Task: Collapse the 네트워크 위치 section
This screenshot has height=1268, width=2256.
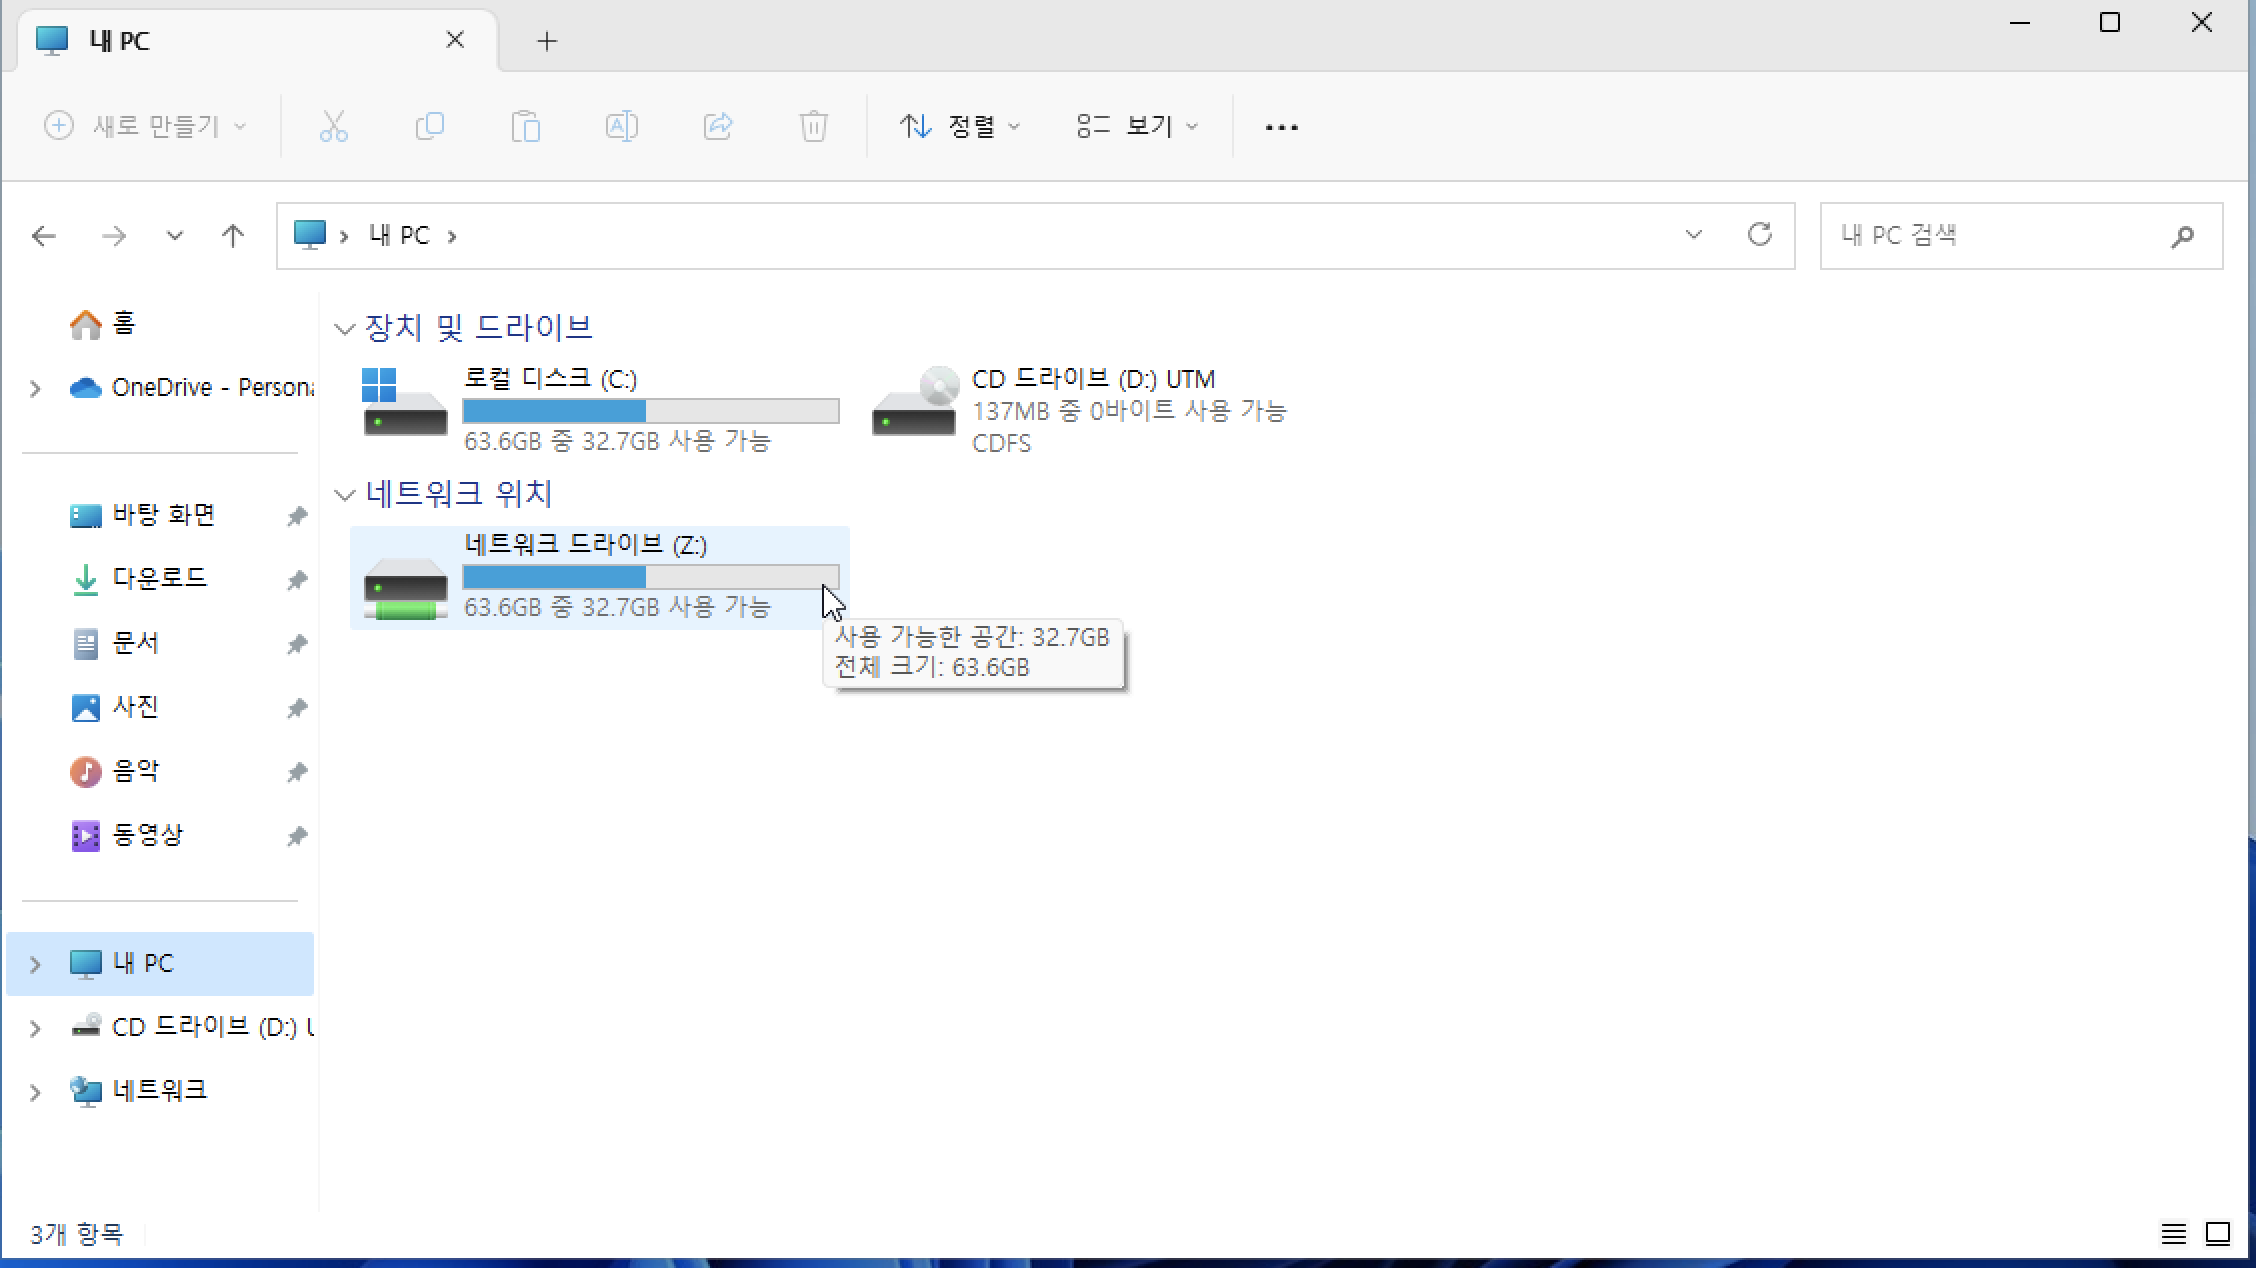Action: [345, 495]
